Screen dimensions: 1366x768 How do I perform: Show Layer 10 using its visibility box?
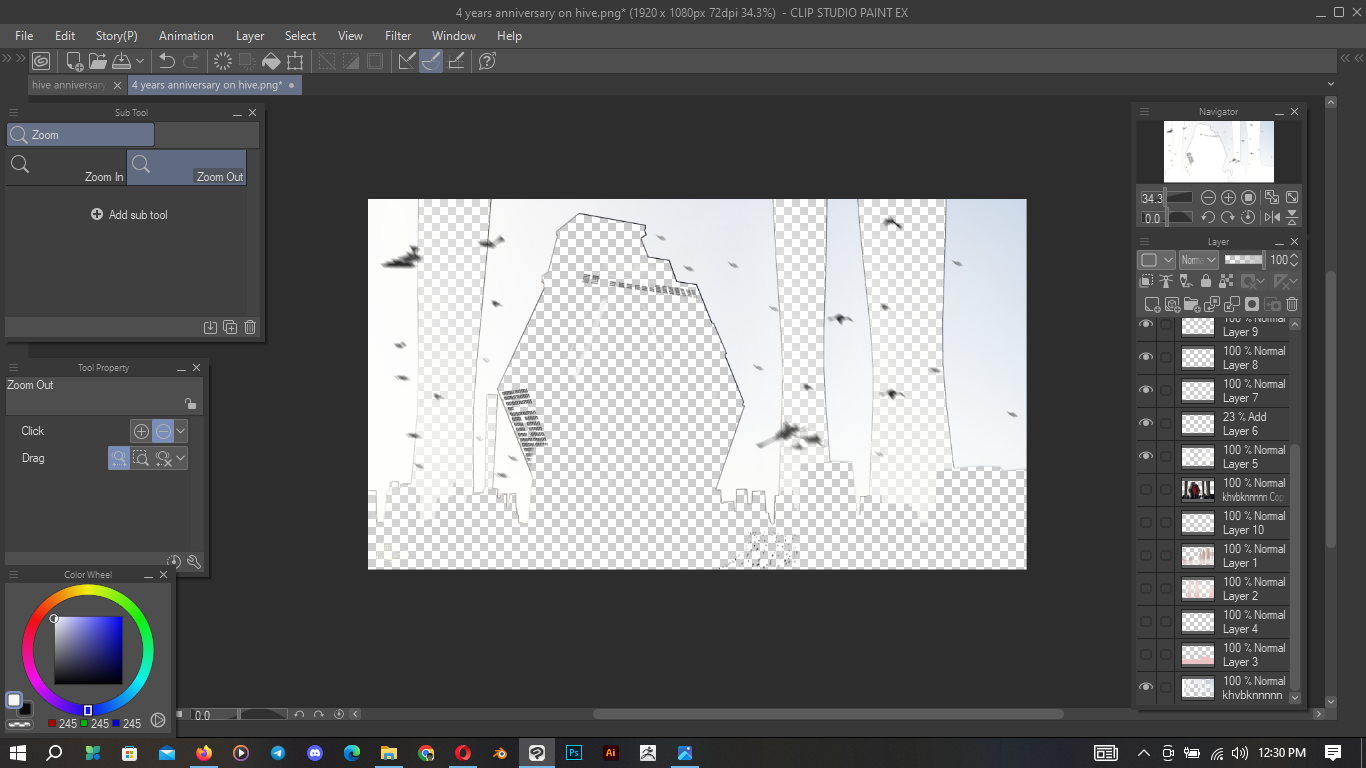pos(1146,522)
